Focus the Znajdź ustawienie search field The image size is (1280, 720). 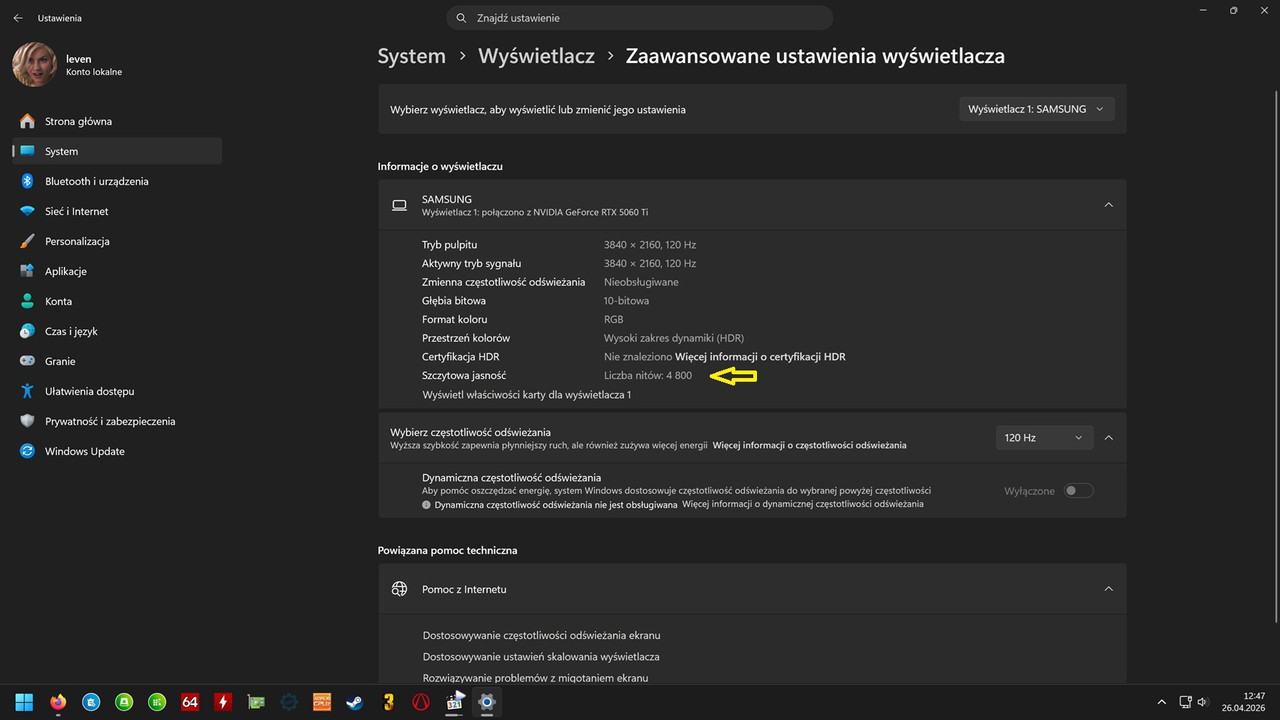[x=639, y=18]
